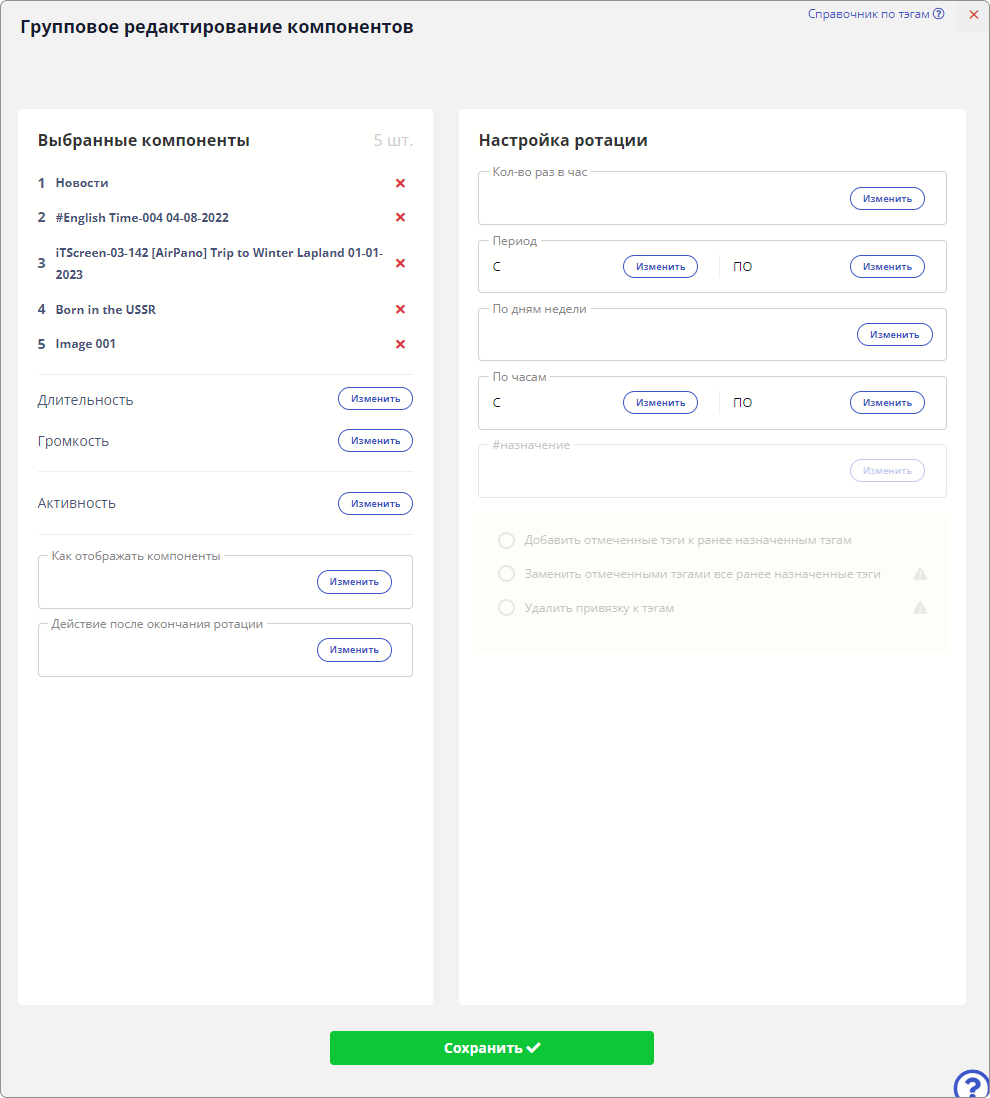Open Как отображать компоненты field editor

(354, 582)
